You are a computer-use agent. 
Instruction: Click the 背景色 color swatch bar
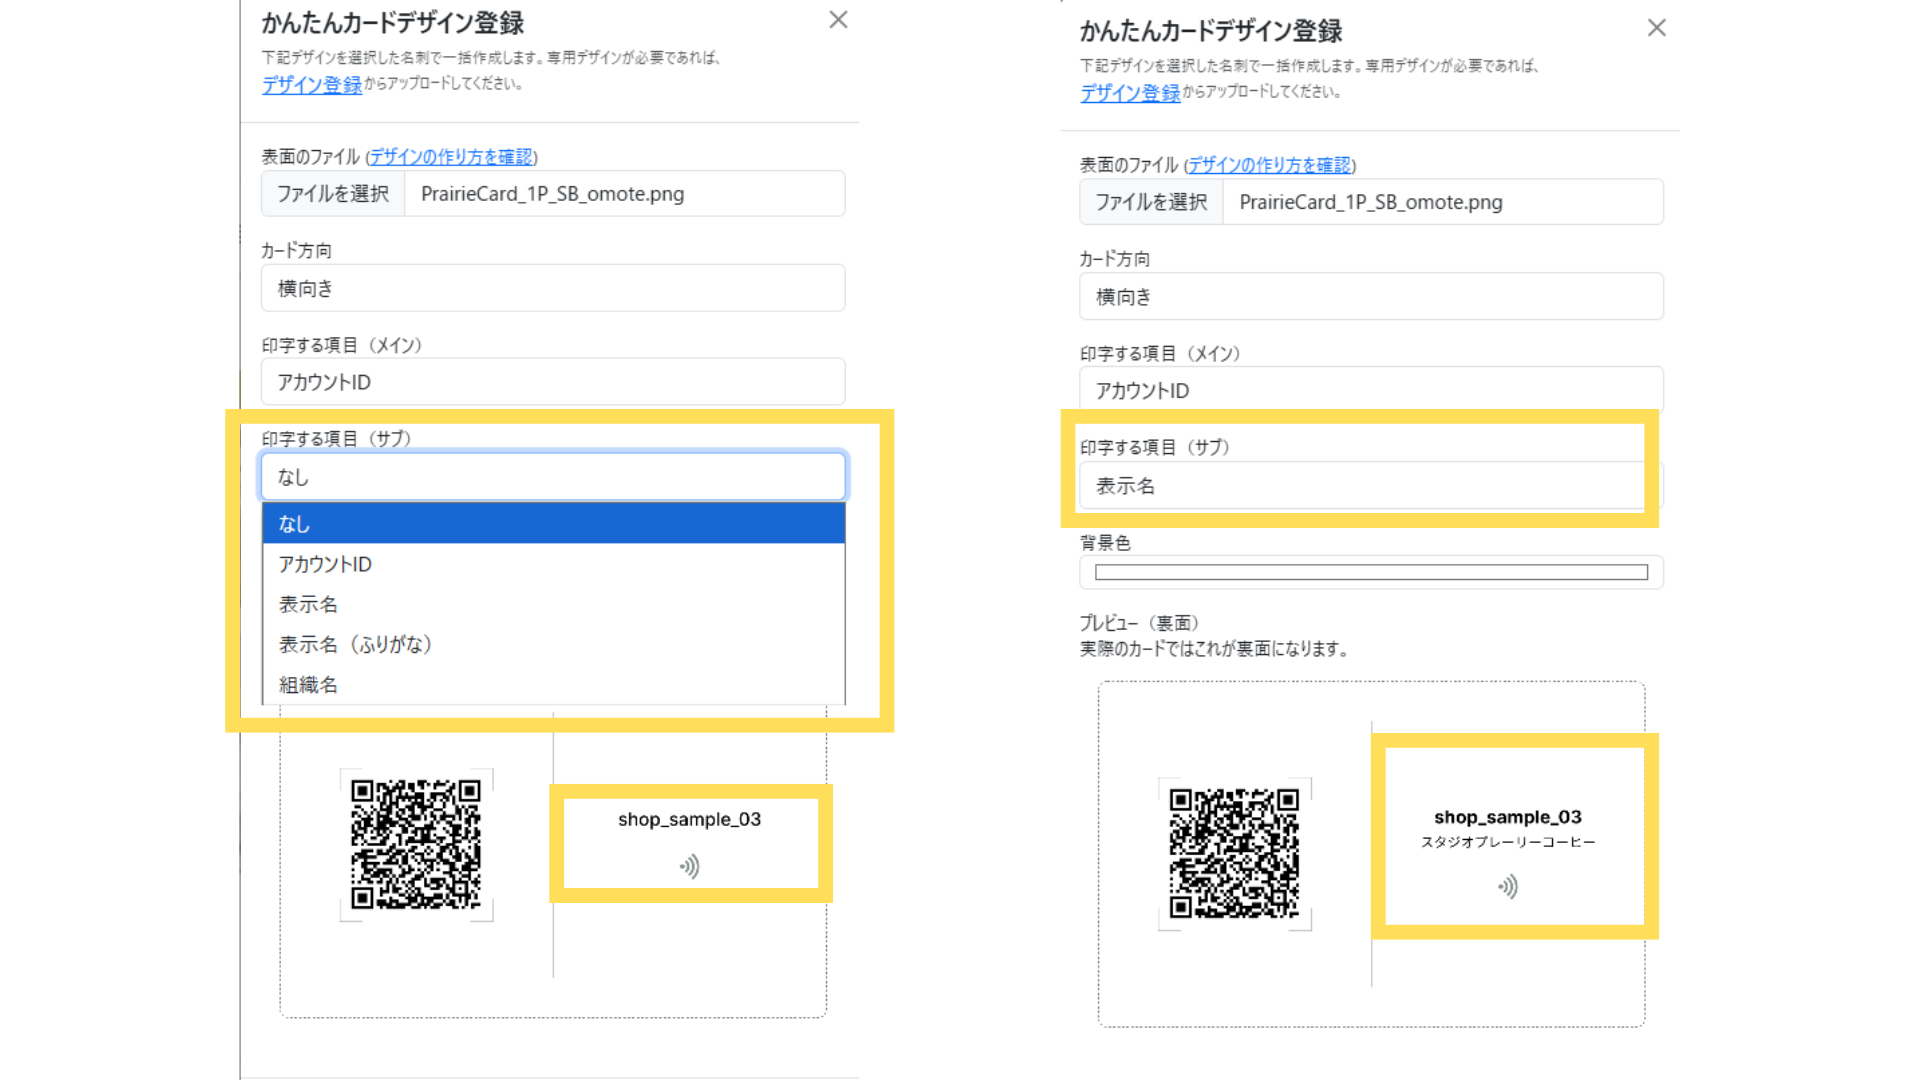click(1371, 572)
